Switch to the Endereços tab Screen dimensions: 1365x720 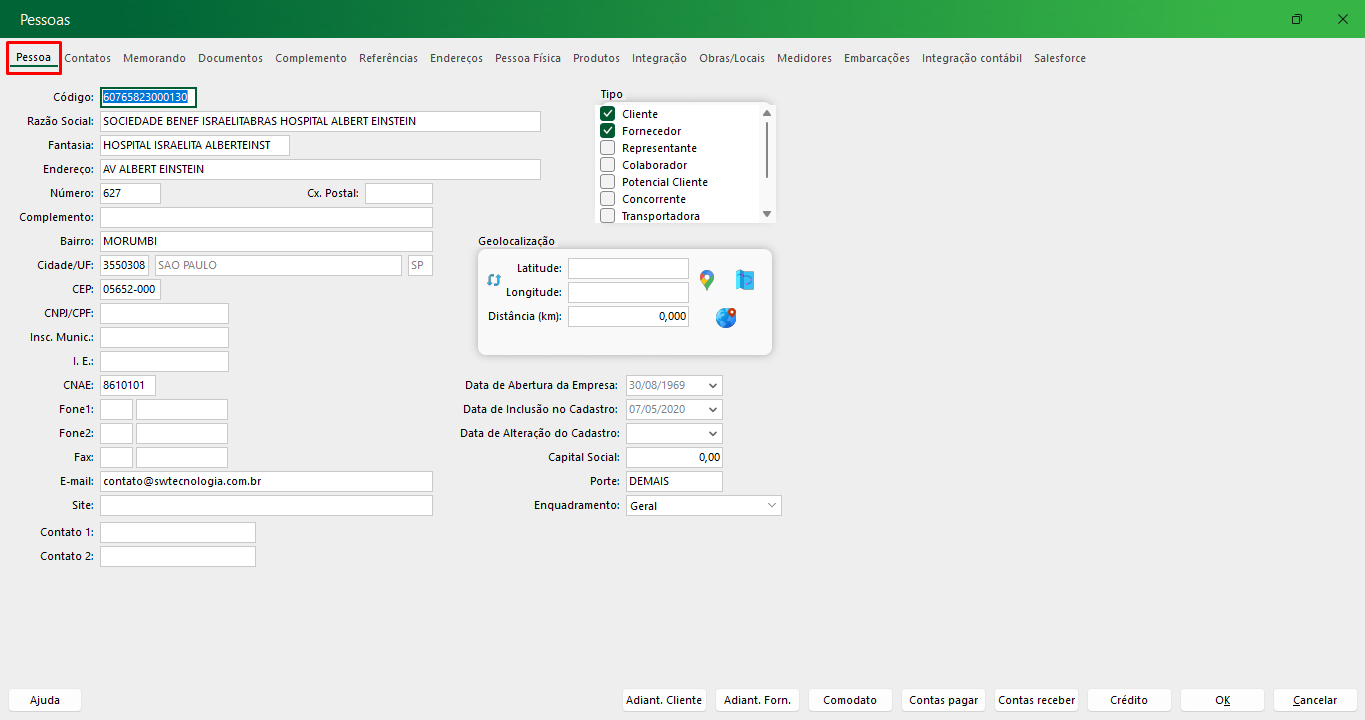456,58
